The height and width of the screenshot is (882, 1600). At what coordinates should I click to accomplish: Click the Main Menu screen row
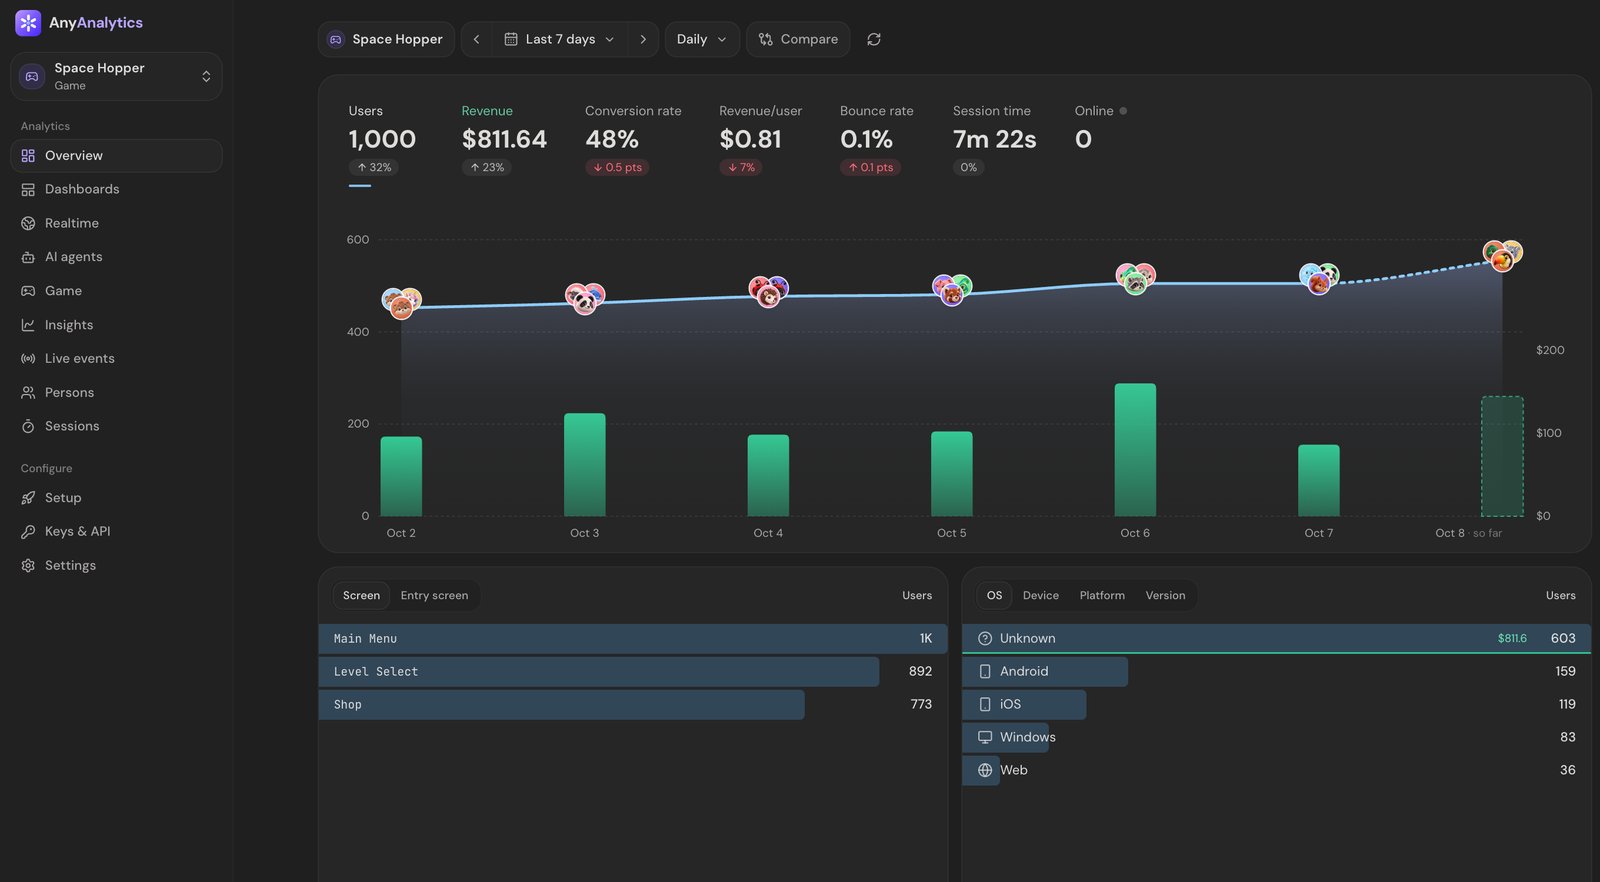(632, 638)
